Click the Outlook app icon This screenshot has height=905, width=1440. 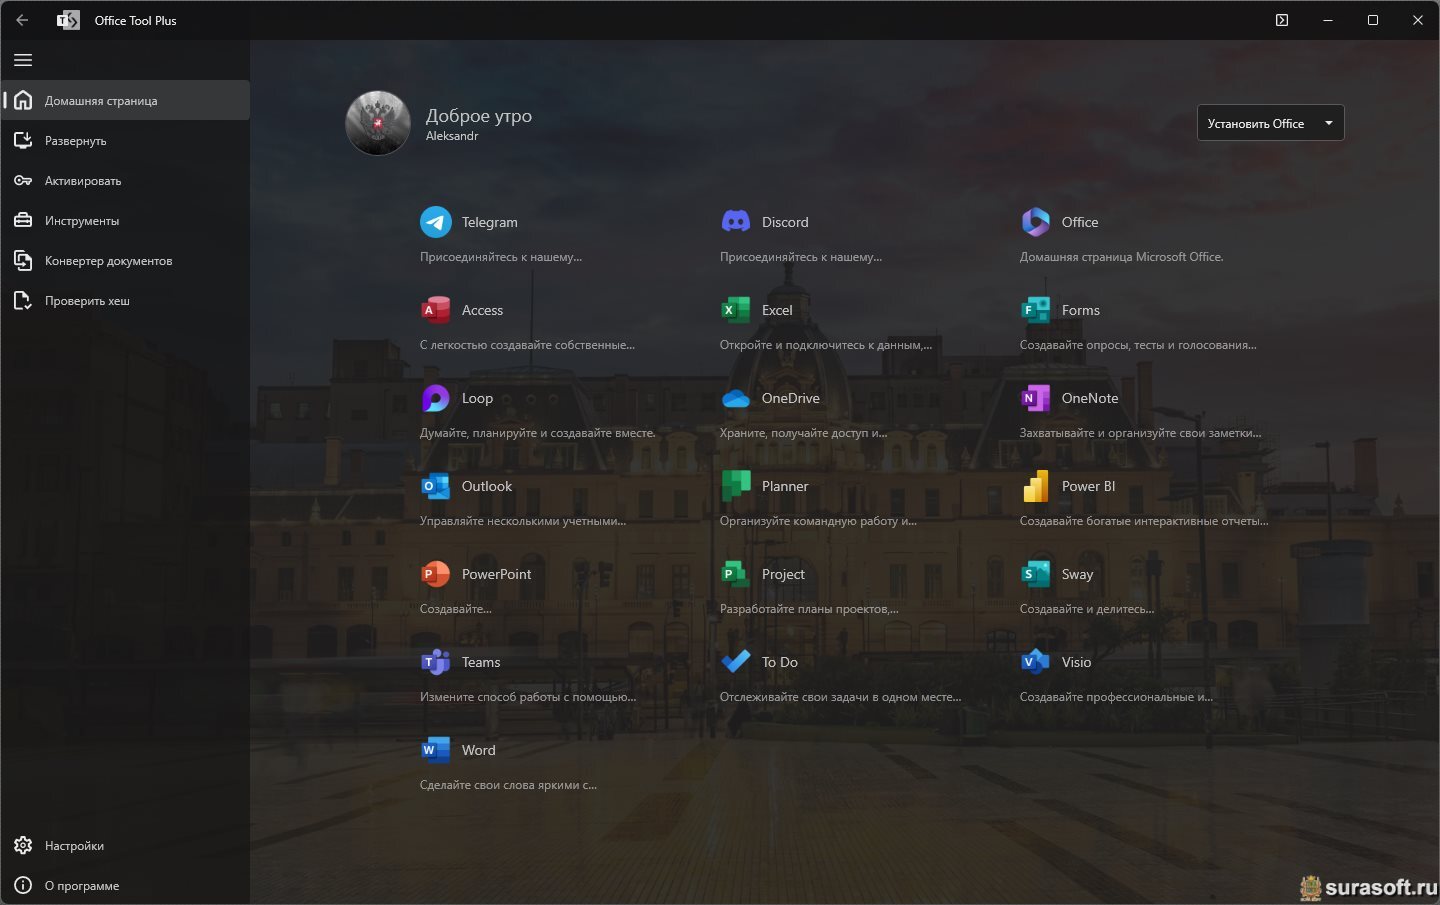436,486
